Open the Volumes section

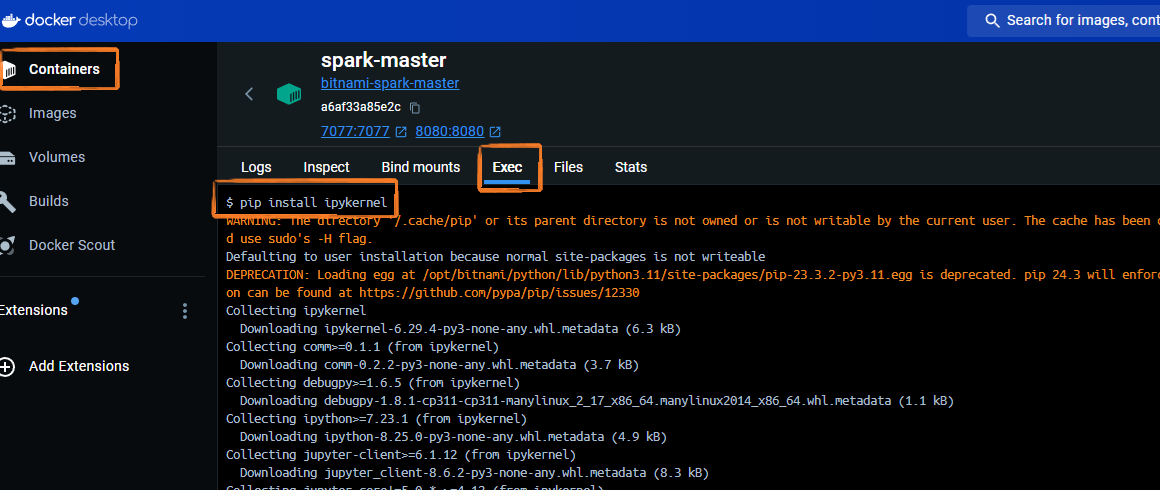click(x=57, y=157)
